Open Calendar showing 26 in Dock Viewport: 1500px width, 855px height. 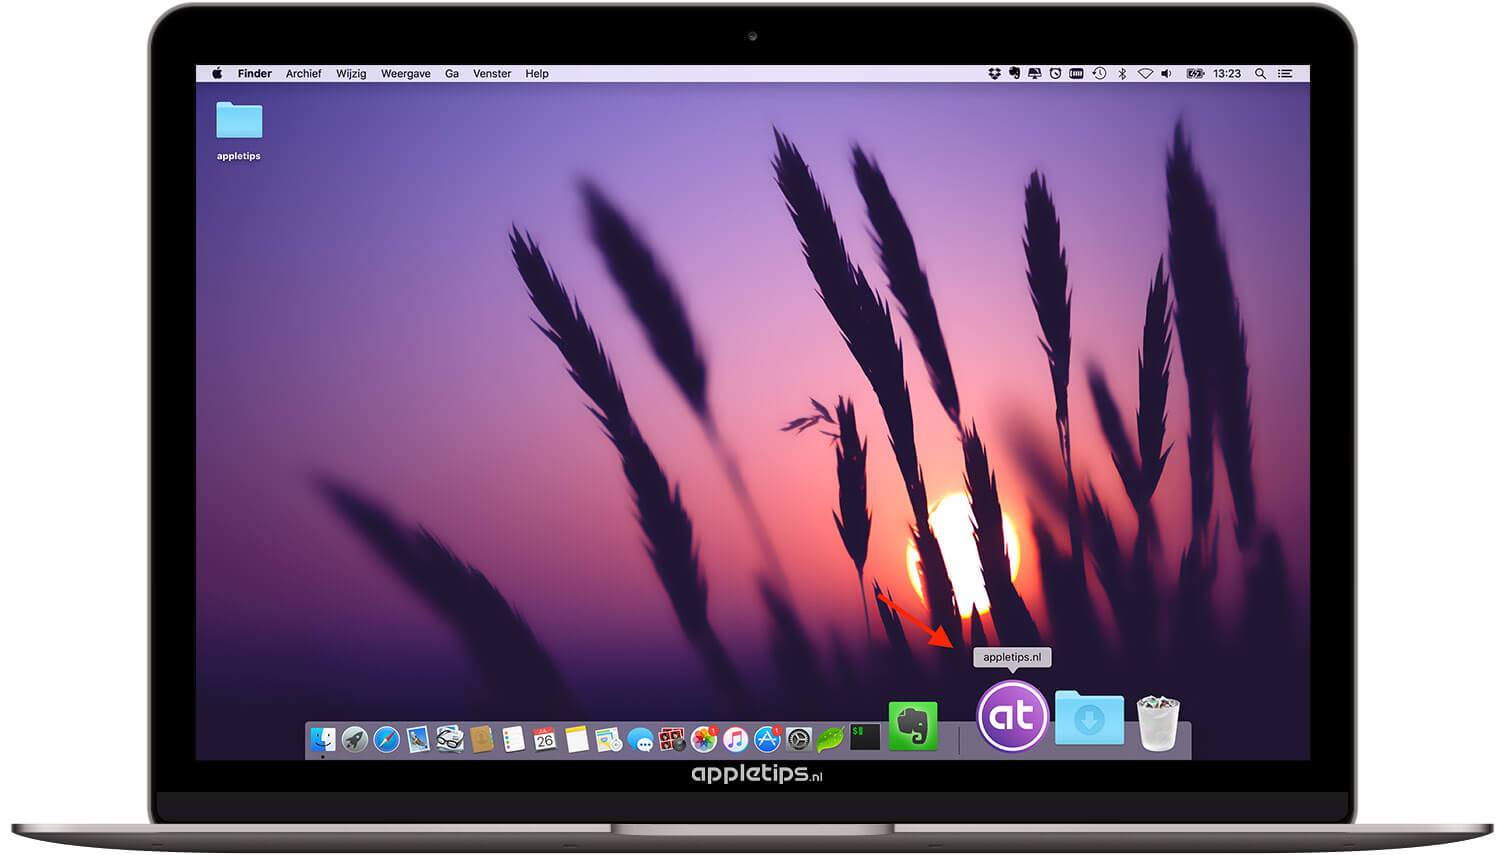(x=545, y=739)
